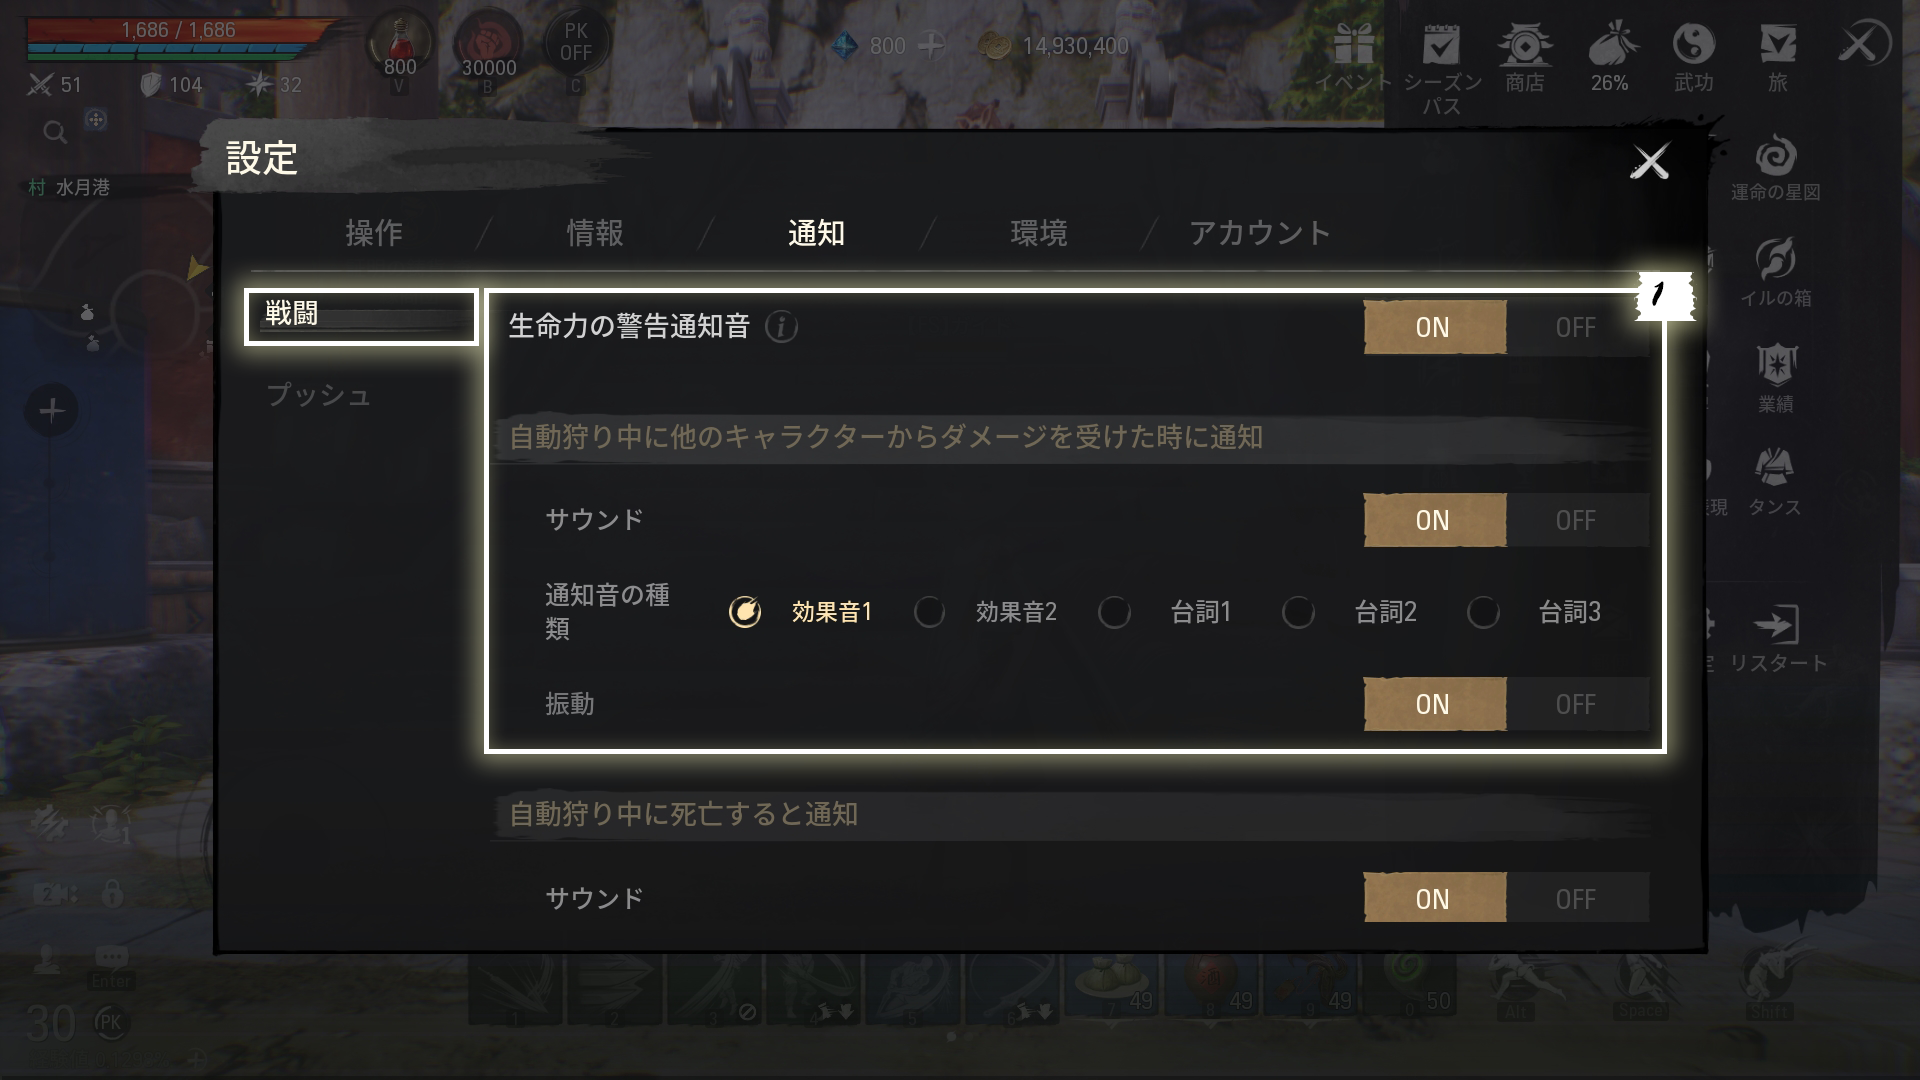Viewport: 1920px width, 1080px height.
Task: Open the 運命の星図 spiral icon
Action: pos(1776,155)
